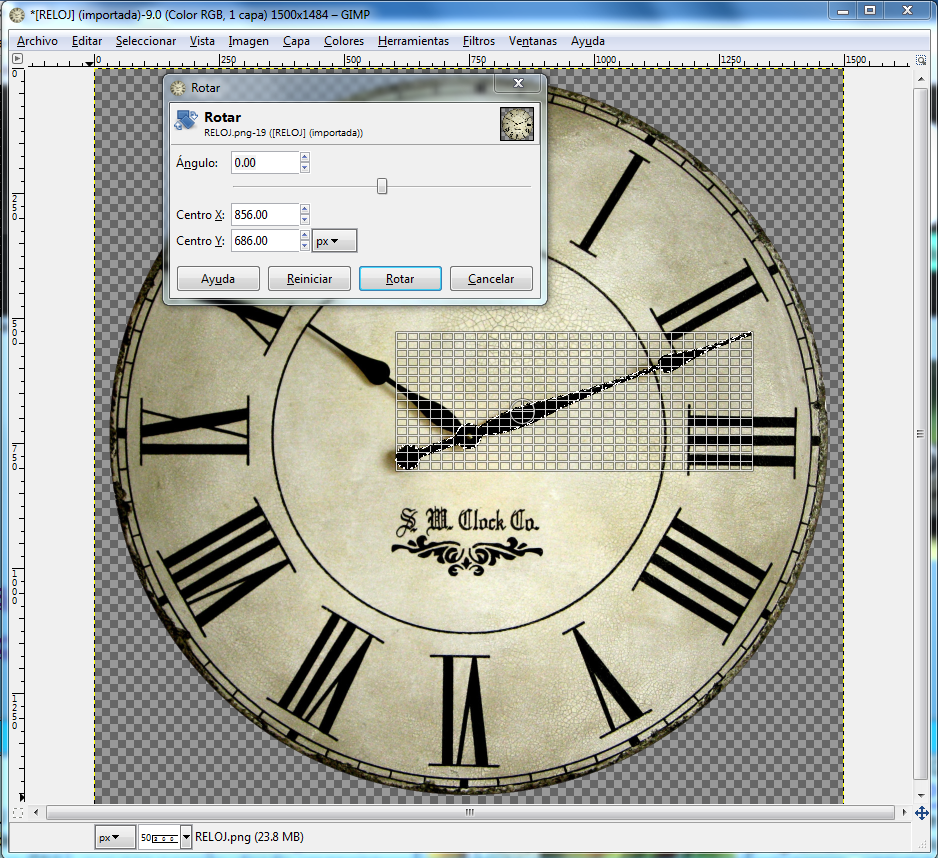938x858 pixels.
Task: Open the Ayuda menu
Action: click(587, 41)
